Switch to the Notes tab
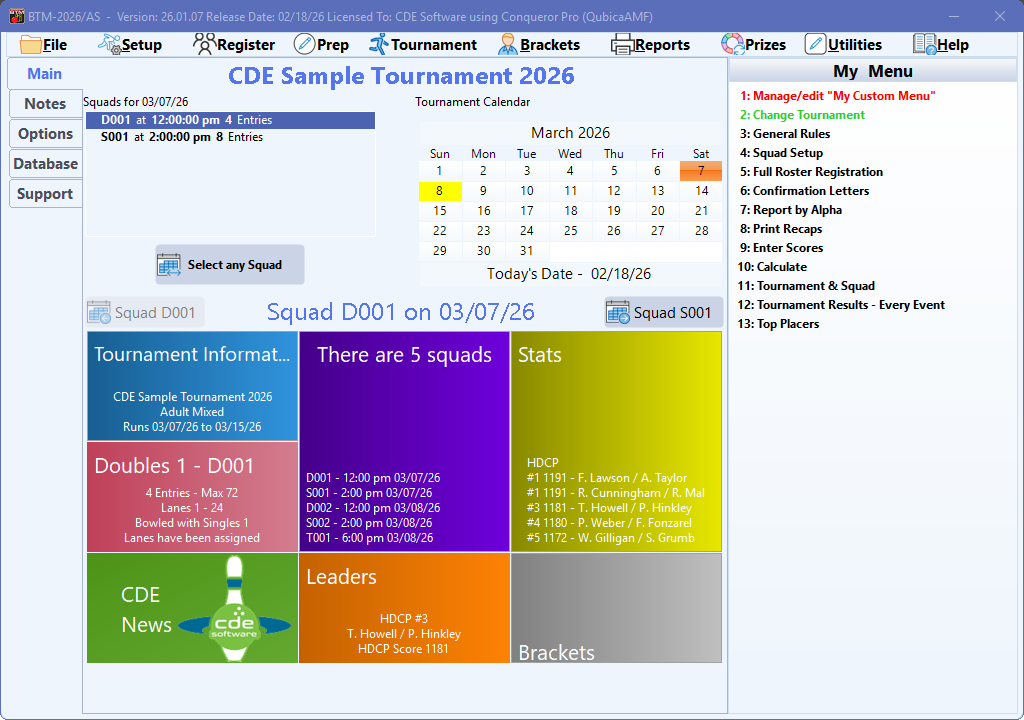Screen dimensions: 1024x720 45,104
